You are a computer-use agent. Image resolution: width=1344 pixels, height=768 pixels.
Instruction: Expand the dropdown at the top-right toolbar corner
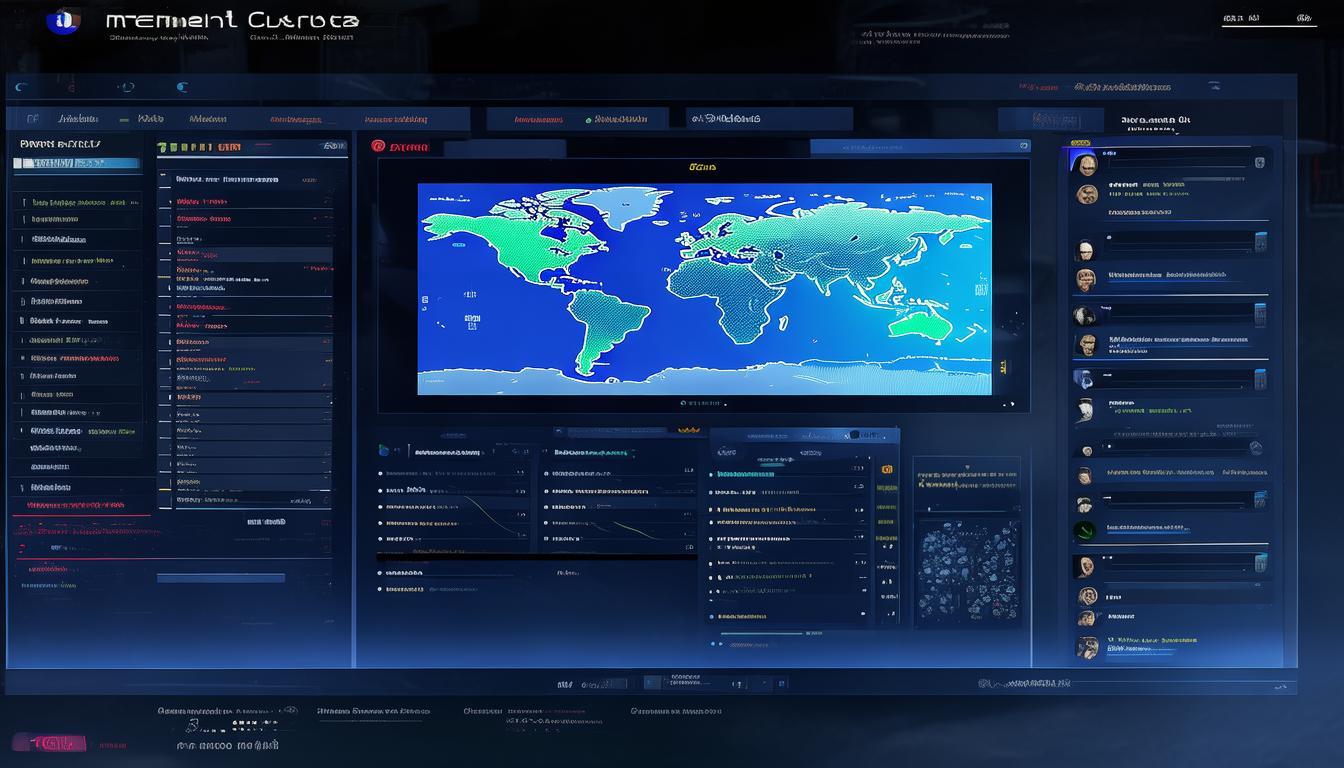[x=1213, y=87]
